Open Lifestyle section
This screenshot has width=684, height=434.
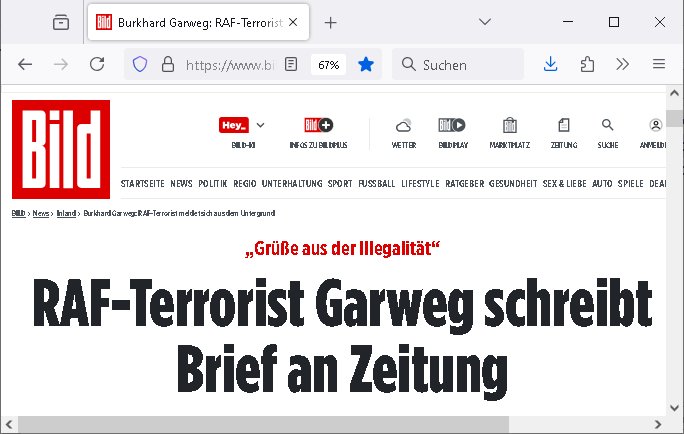coord(420,184)
